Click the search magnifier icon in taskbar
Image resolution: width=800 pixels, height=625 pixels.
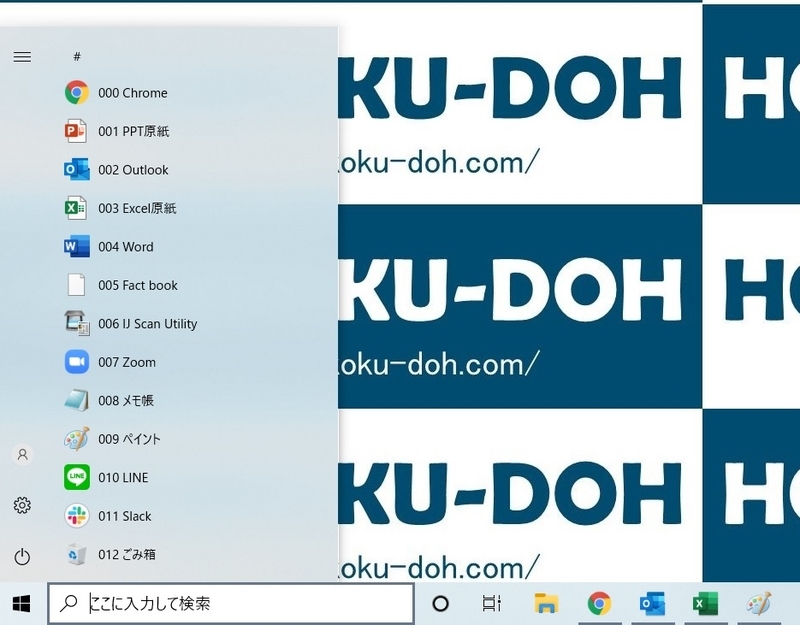[x=68, y=603]
